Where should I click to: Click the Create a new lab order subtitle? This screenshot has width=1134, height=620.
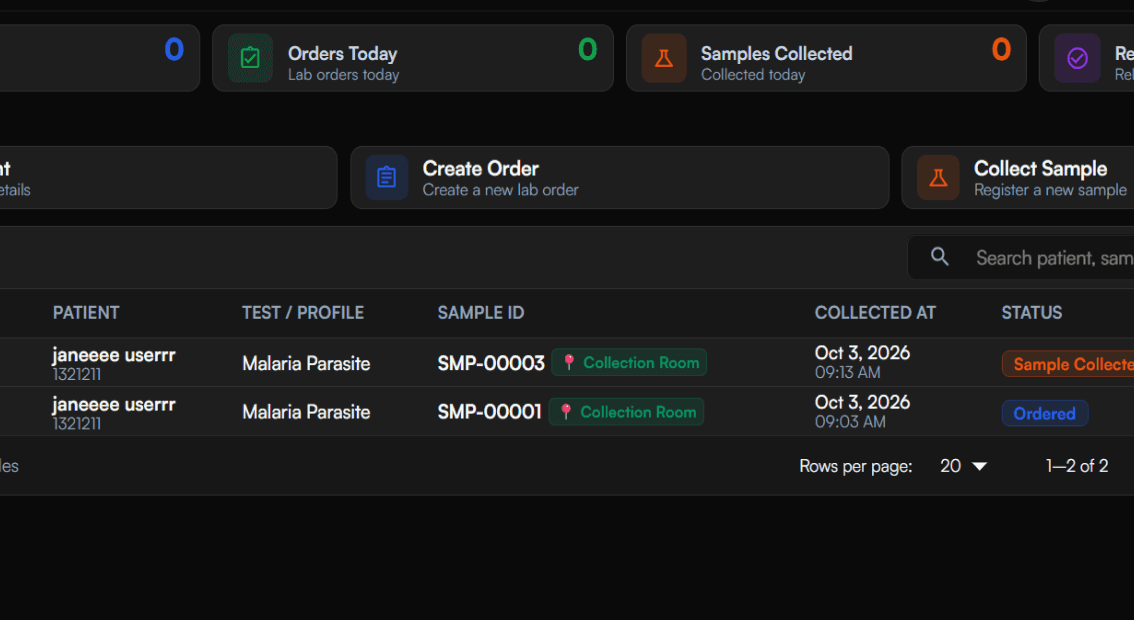[500, 190]
